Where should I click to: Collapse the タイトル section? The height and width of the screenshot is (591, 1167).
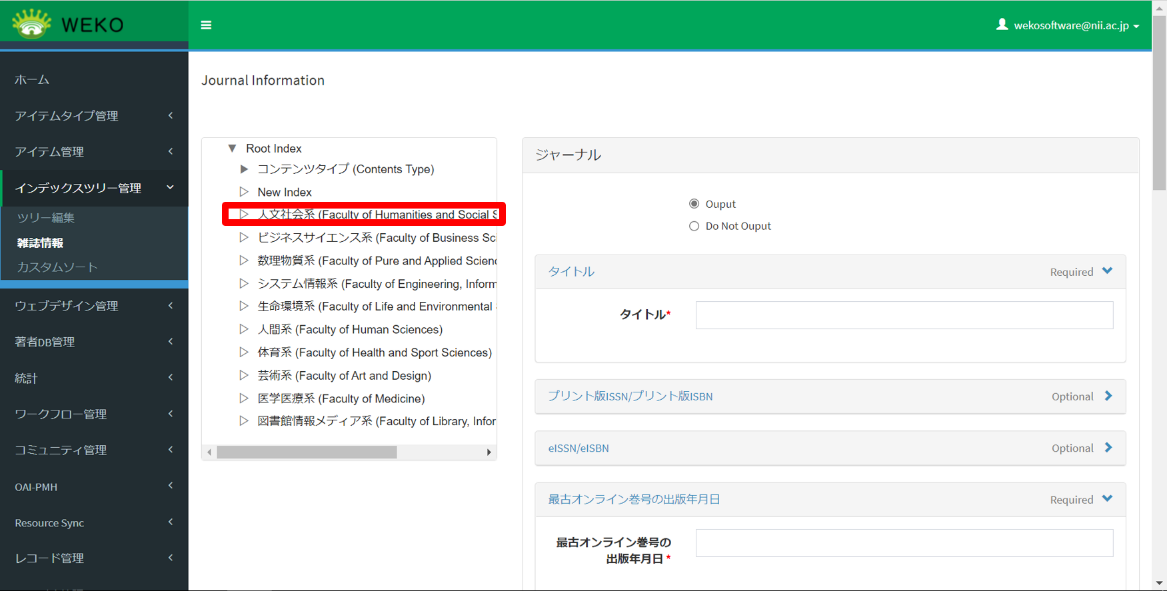tap(1108, 270)
